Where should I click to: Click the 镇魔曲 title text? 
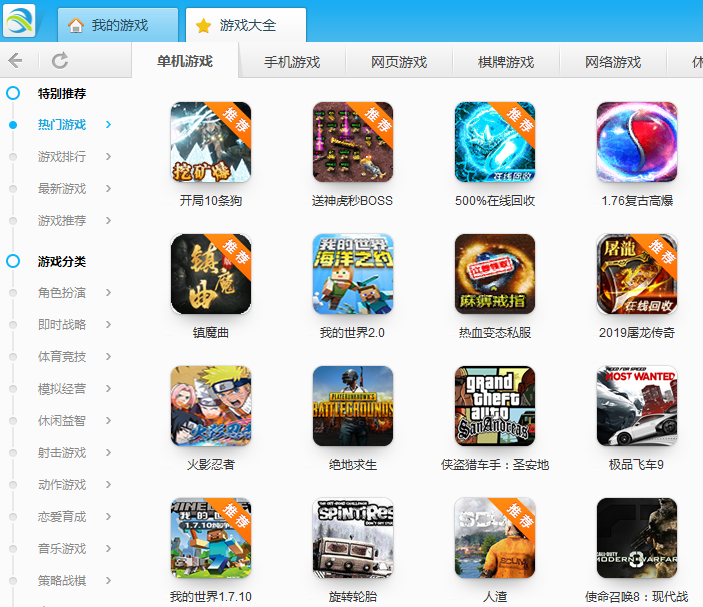coord(211,333)
